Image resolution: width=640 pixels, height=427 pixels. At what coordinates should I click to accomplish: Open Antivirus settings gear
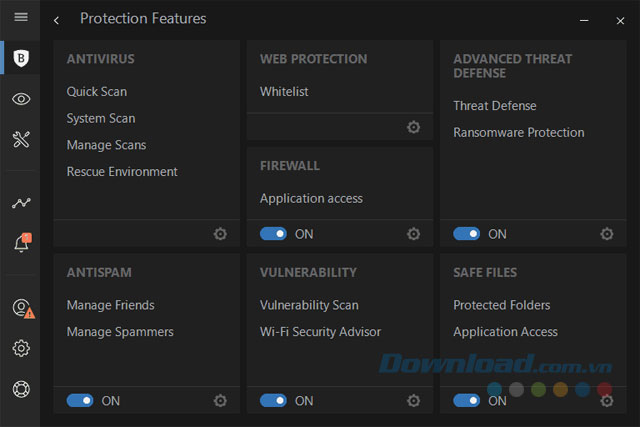coord(220,234)
